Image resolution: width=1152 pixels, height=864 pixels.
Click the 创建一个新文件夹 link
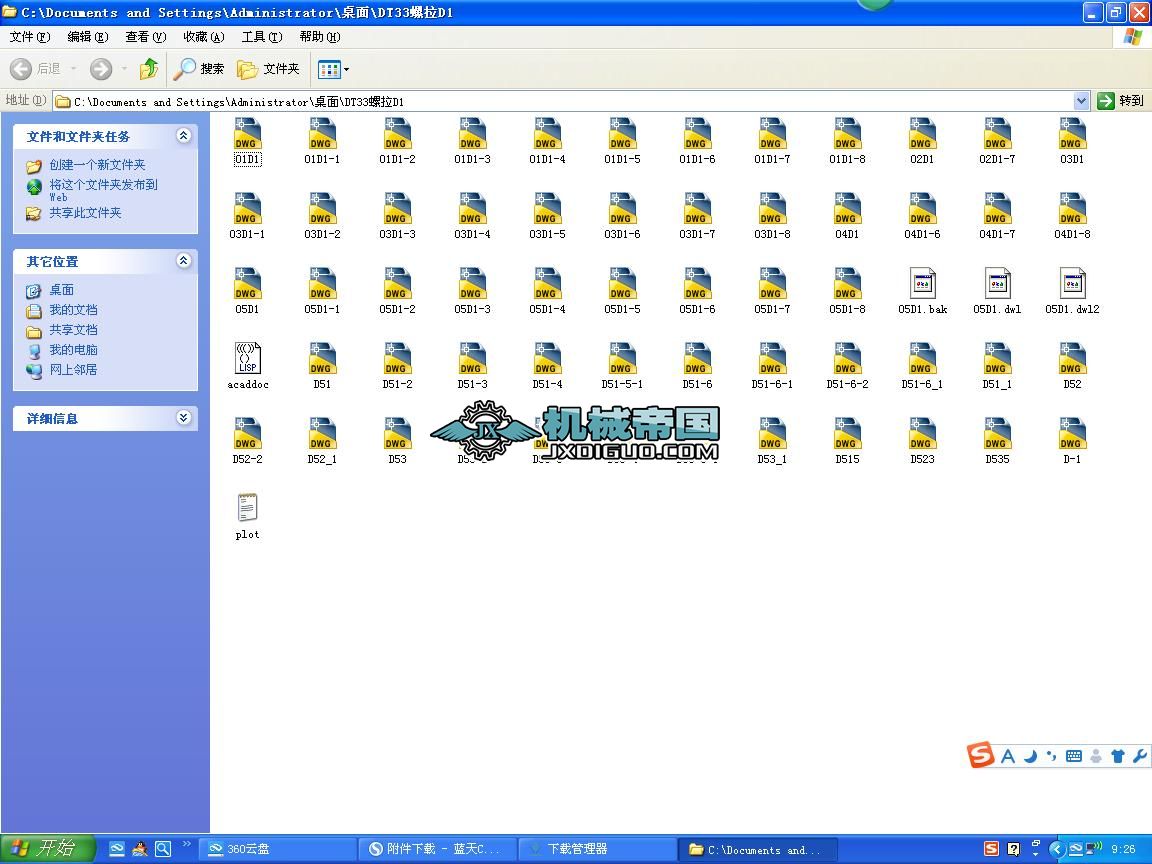click(97, 165)
